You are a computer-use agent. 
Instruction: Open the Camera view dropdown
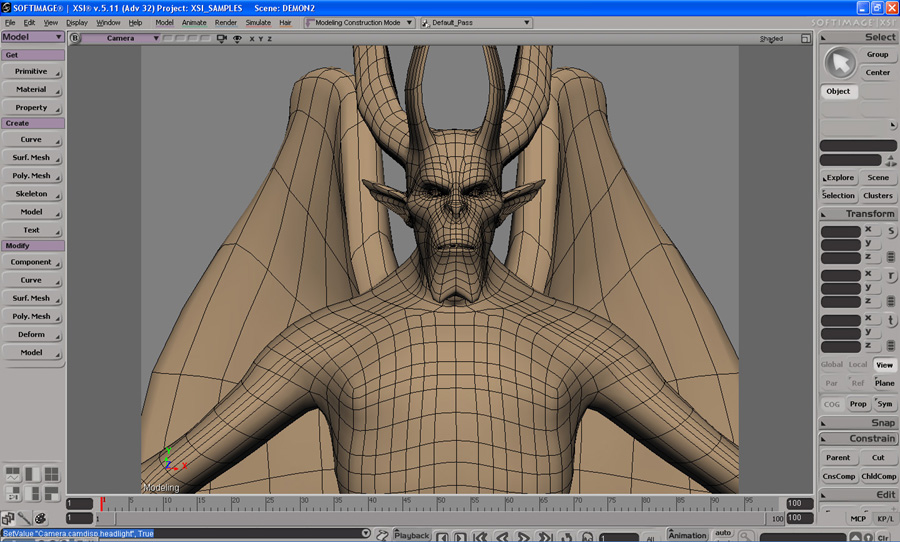[121, 38]
